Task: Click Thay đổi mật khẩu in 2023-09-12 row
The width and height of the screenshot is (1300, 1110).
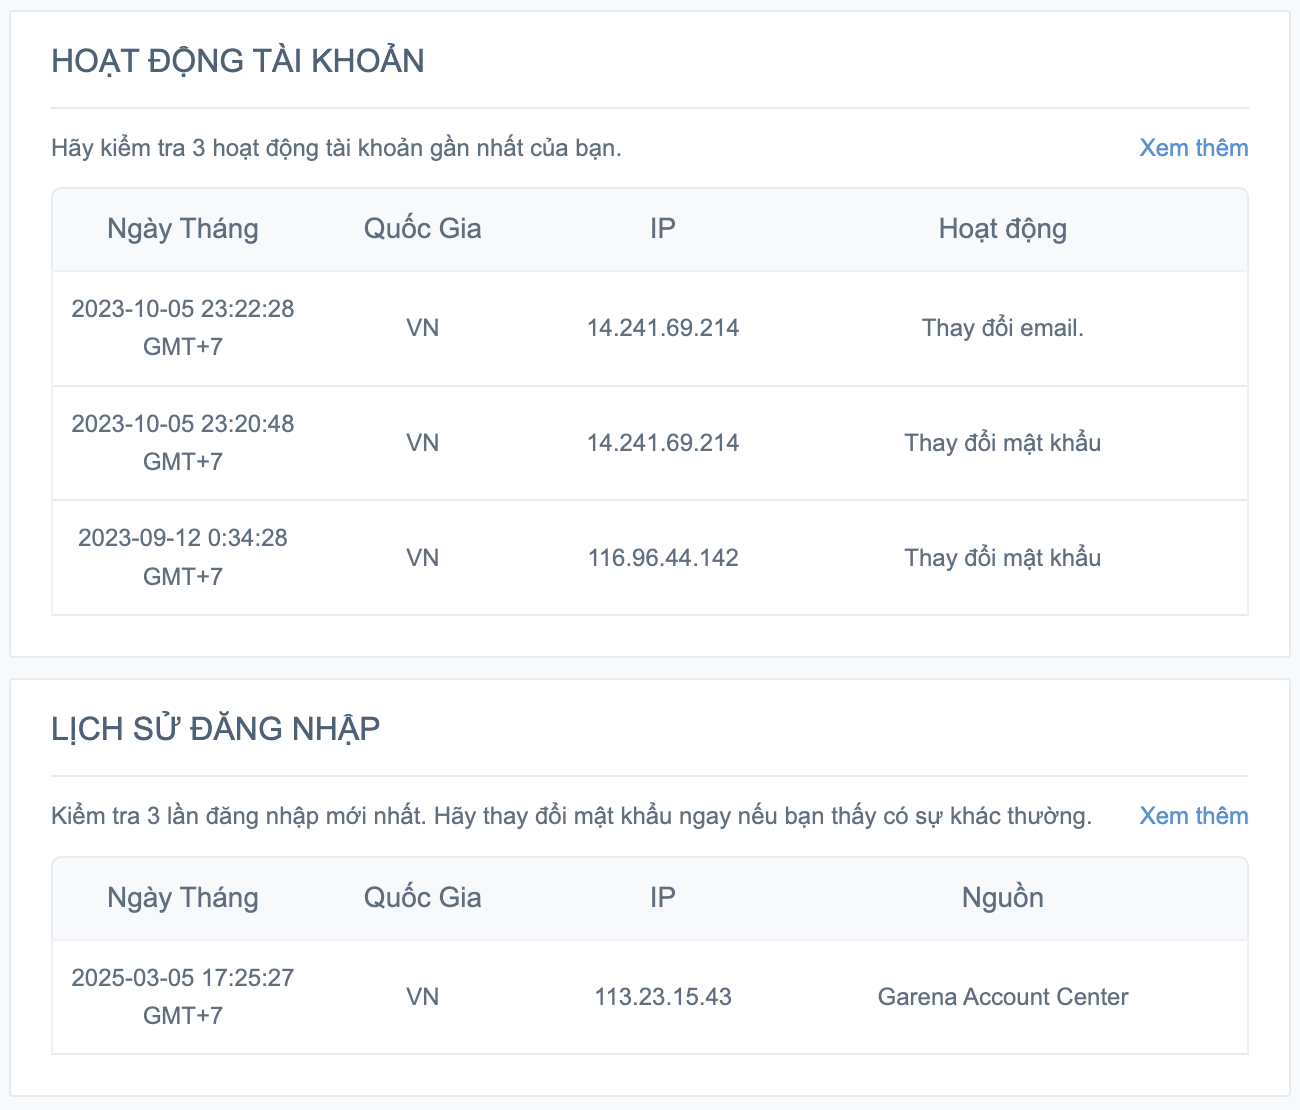Action: click(1002, 558)
